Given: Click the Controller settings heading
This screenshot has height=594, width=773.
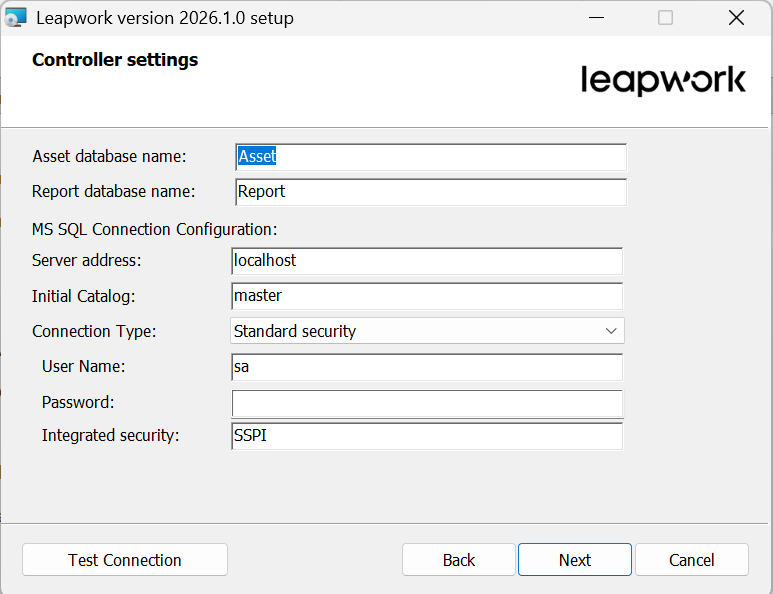Looking at the screenshot, I should point(115,60).
